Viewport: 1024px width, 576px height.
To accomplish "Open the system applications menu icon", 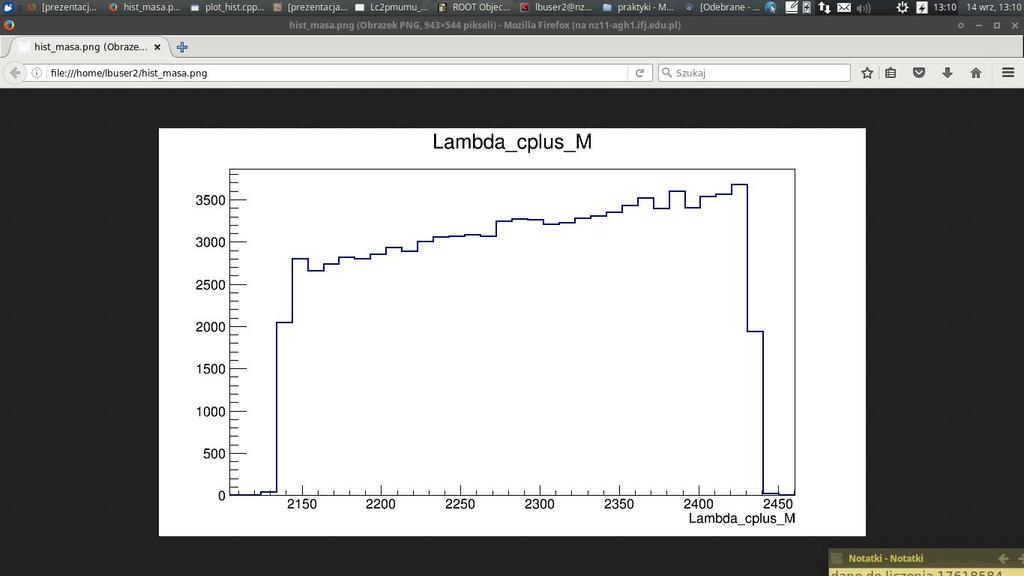I will point(8,7).
